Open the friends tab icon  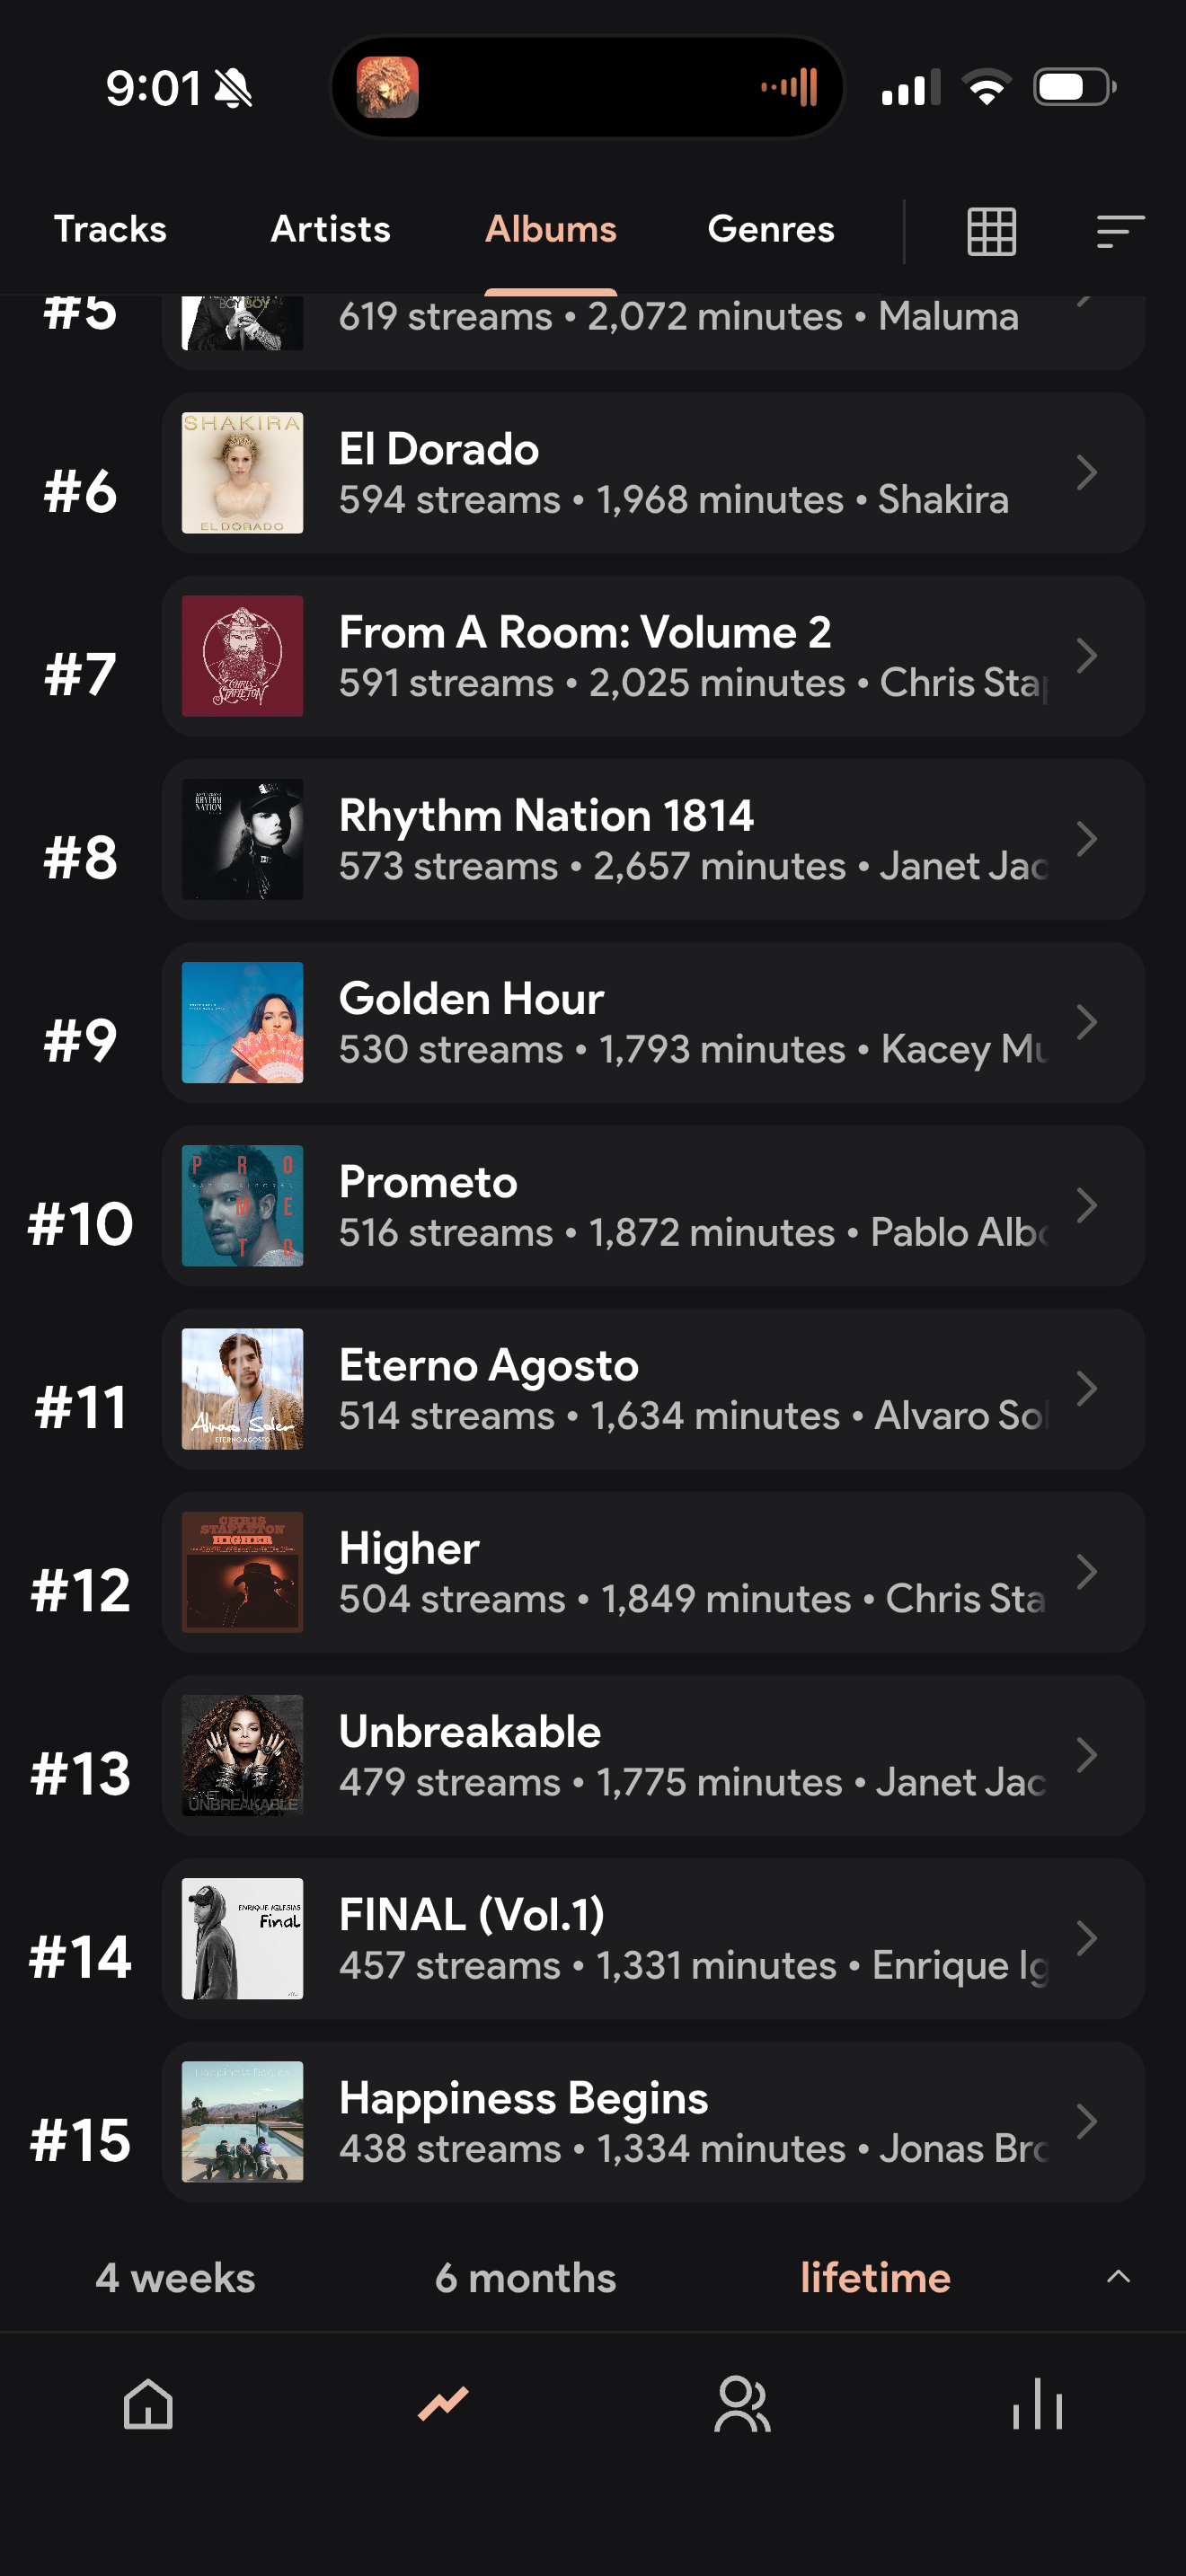[742, 2403]
